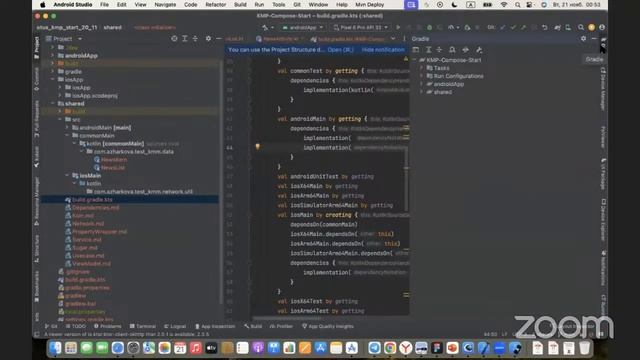Open Music app from the Dock
This screenshot has width=640, height=360.
coord(196,348)
